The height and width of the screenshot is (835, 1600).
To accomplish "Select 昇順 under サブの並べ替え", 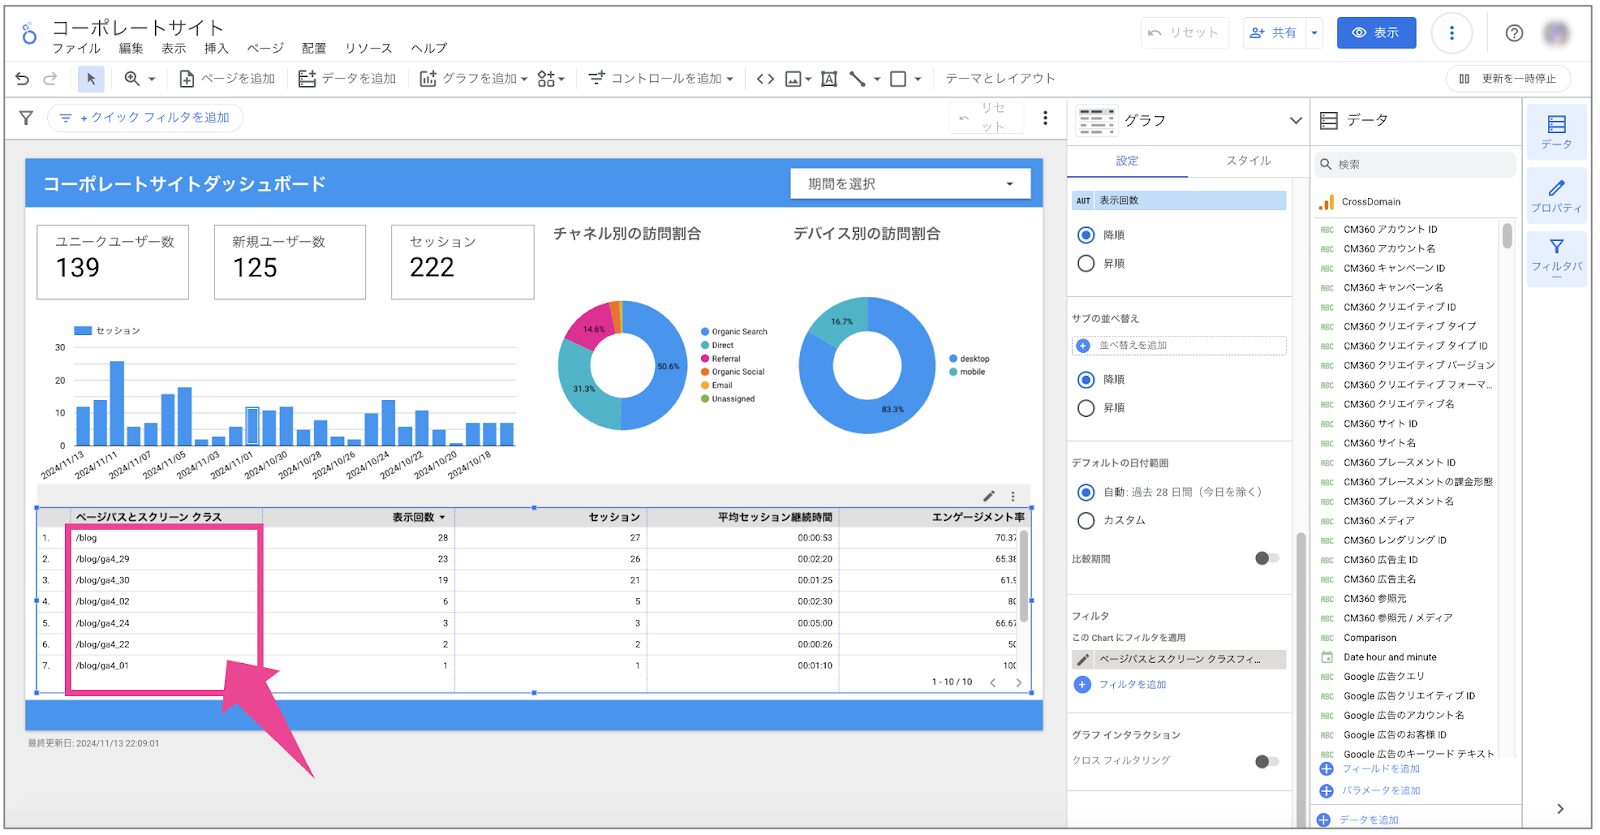I will click(x=1086, y=408).
